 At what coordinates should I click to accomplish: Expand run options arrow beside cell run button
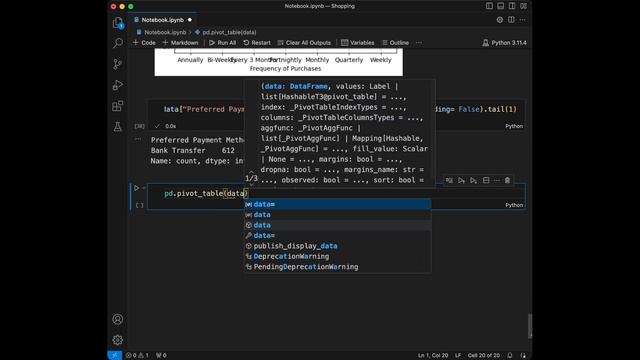[143, 188]
